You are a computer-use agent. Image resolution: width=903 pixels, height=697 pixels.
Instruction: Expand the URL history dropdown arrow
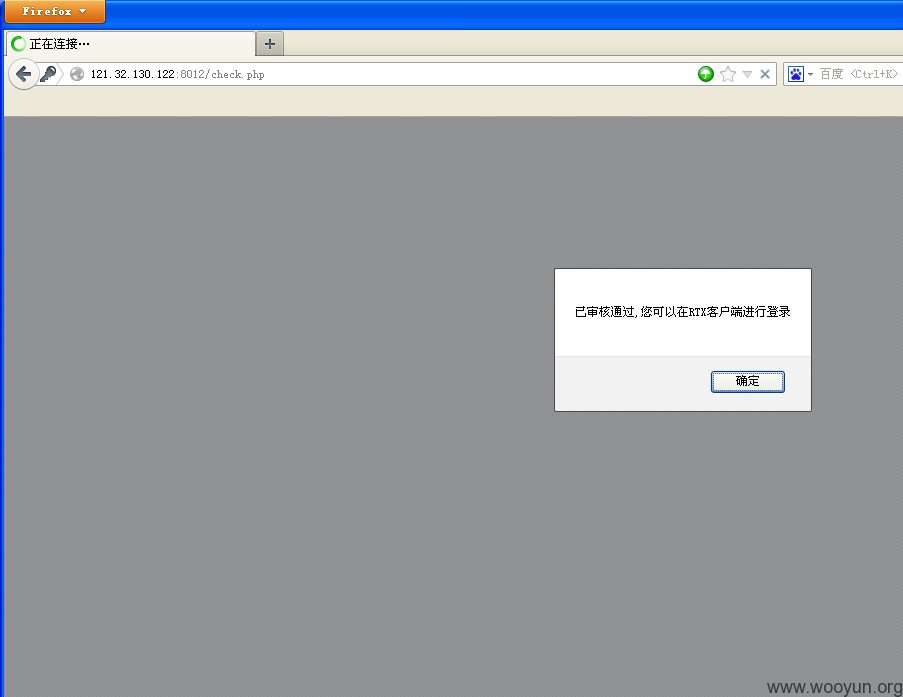(x=748, y=74)
